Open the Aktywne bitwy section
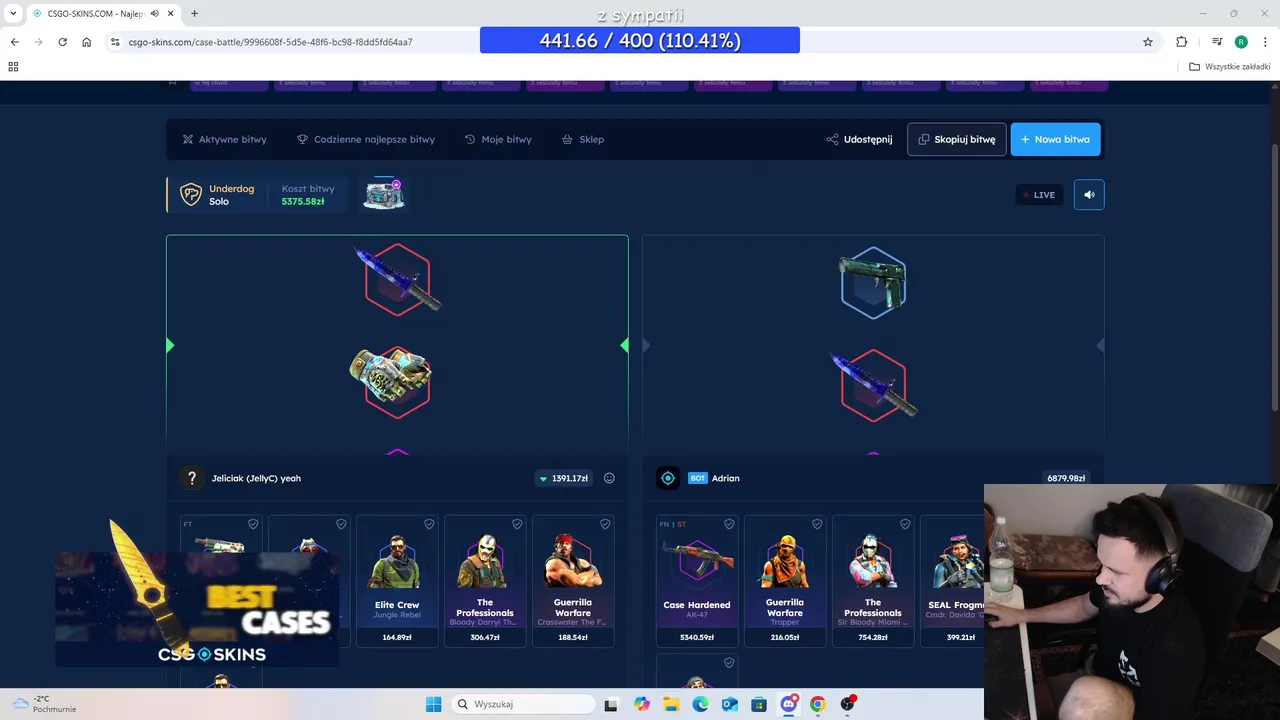This screenshot has height=720, width=1280. coord(224,139)
